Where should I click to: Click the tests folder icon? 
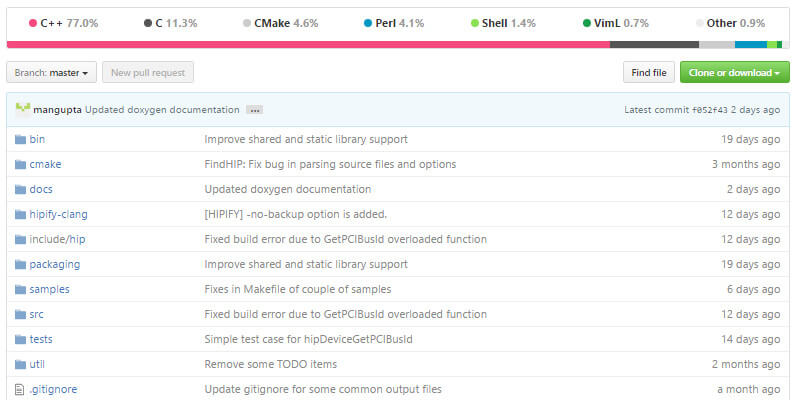[x=20, y=339]
